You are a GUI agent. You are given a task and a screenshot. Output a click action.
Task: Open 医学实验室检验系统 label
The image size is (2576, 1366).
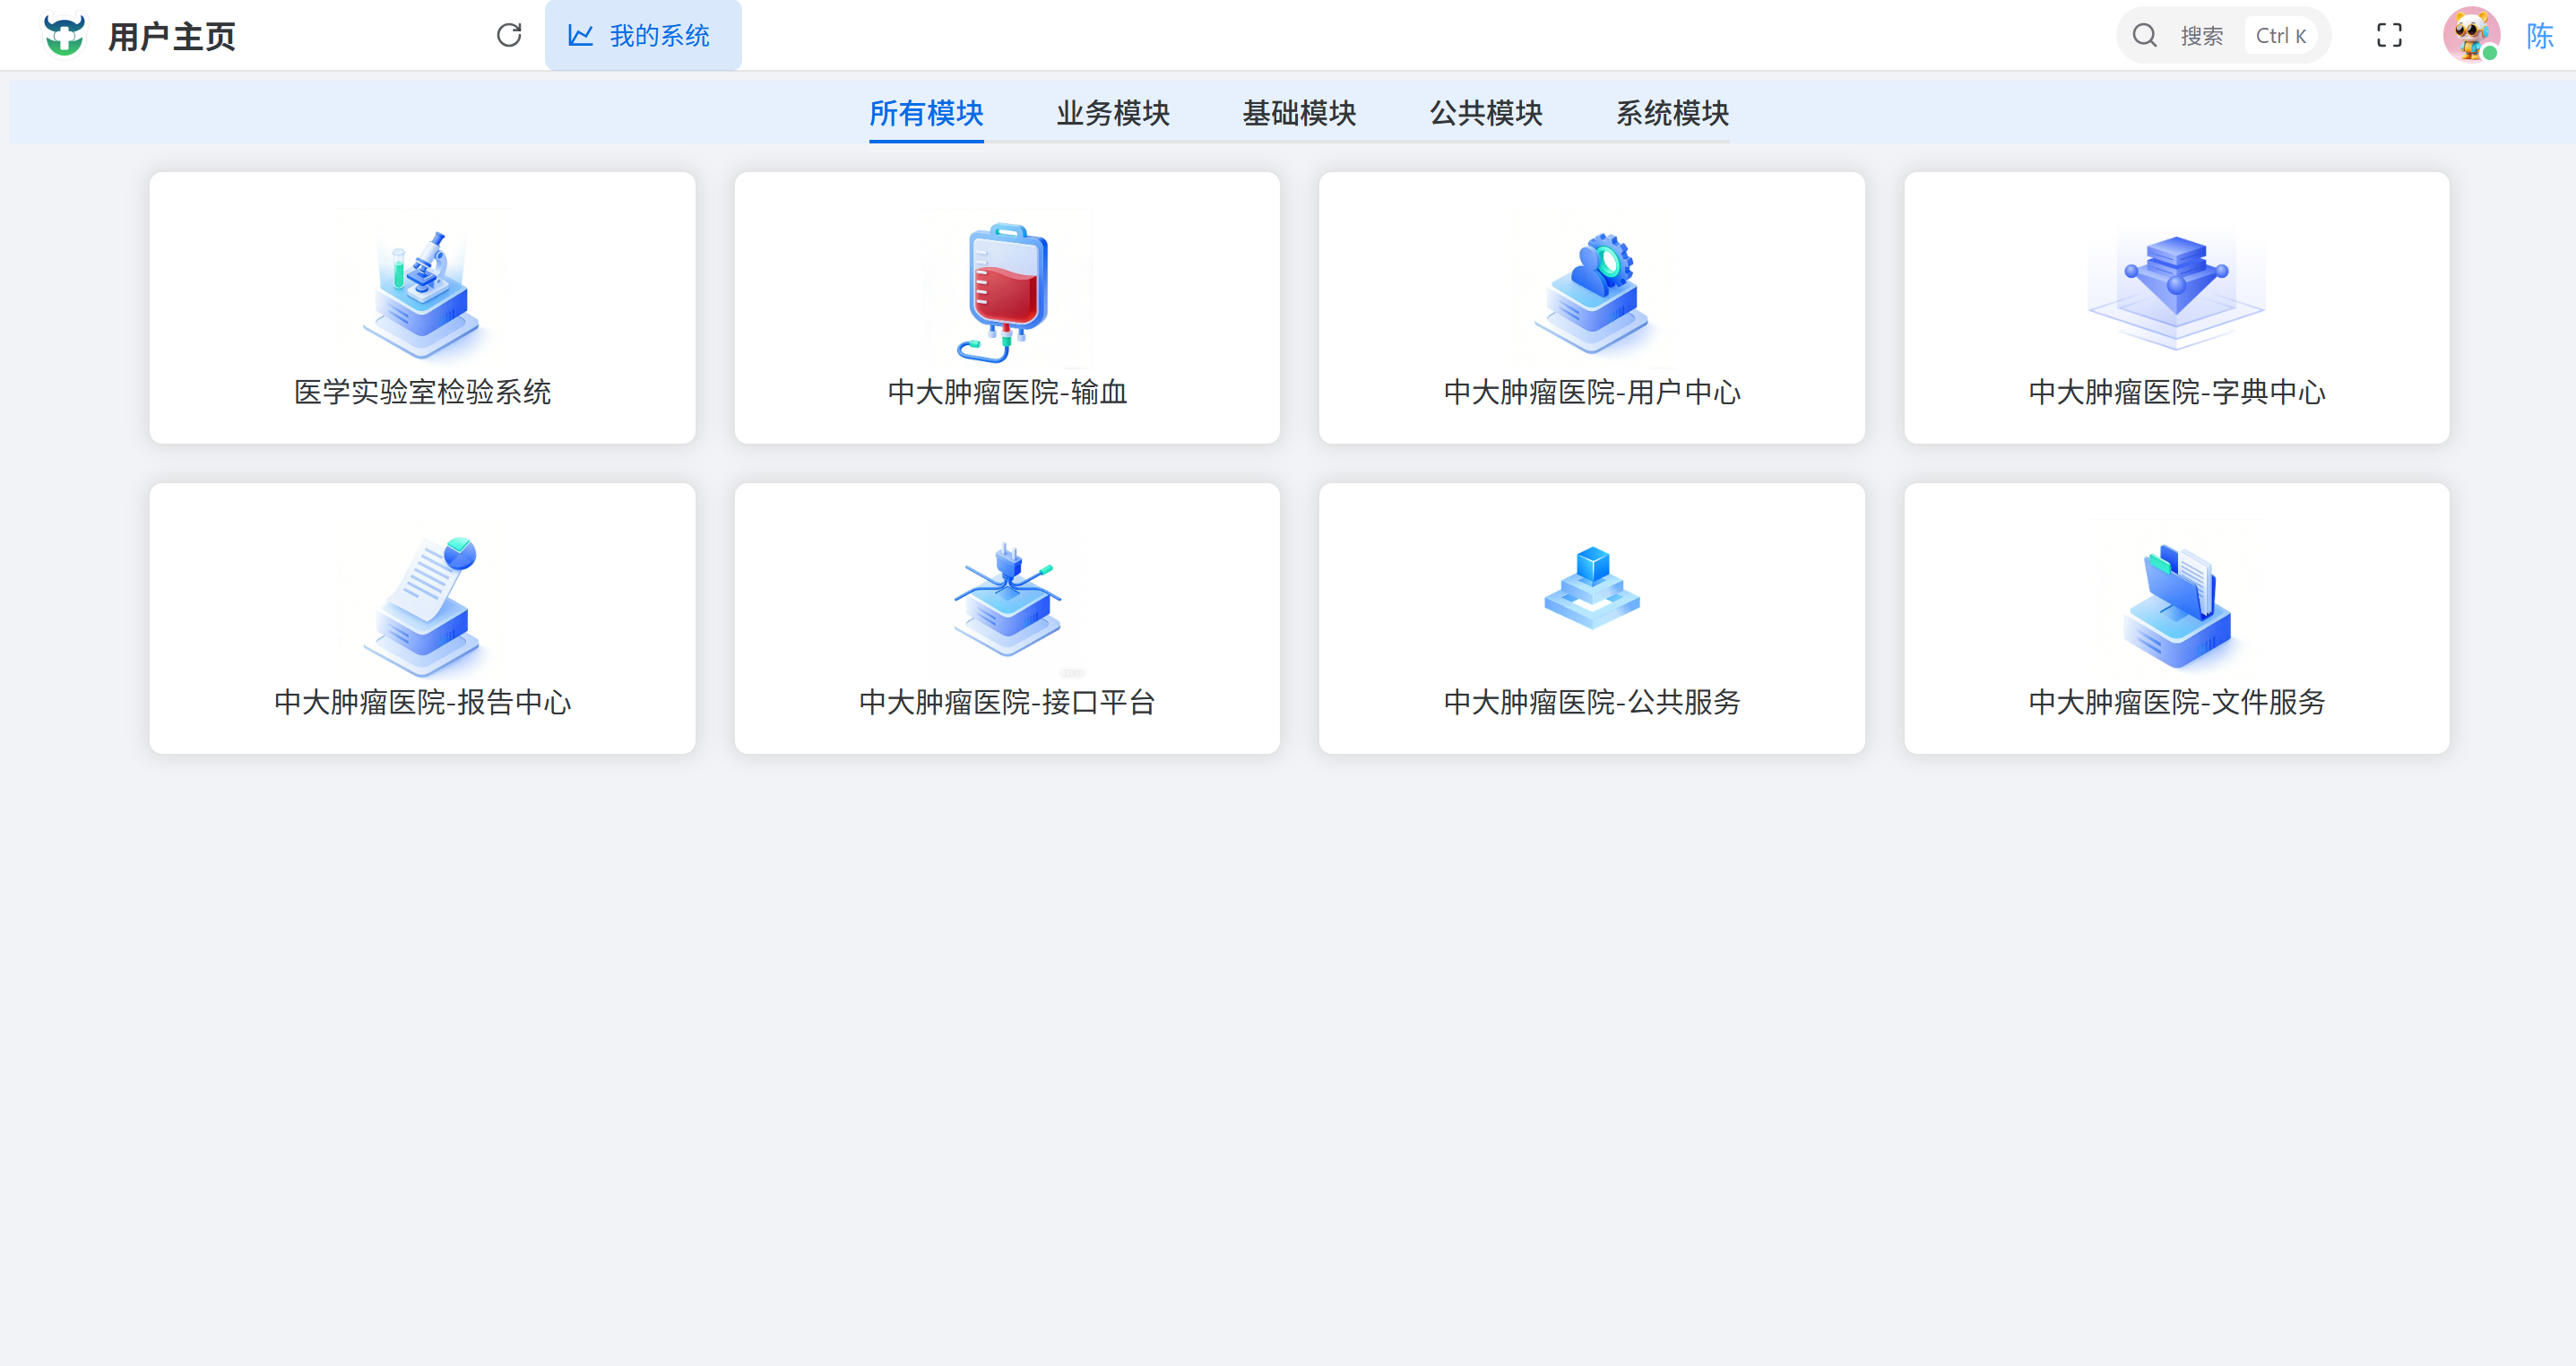tap(422, 392)
